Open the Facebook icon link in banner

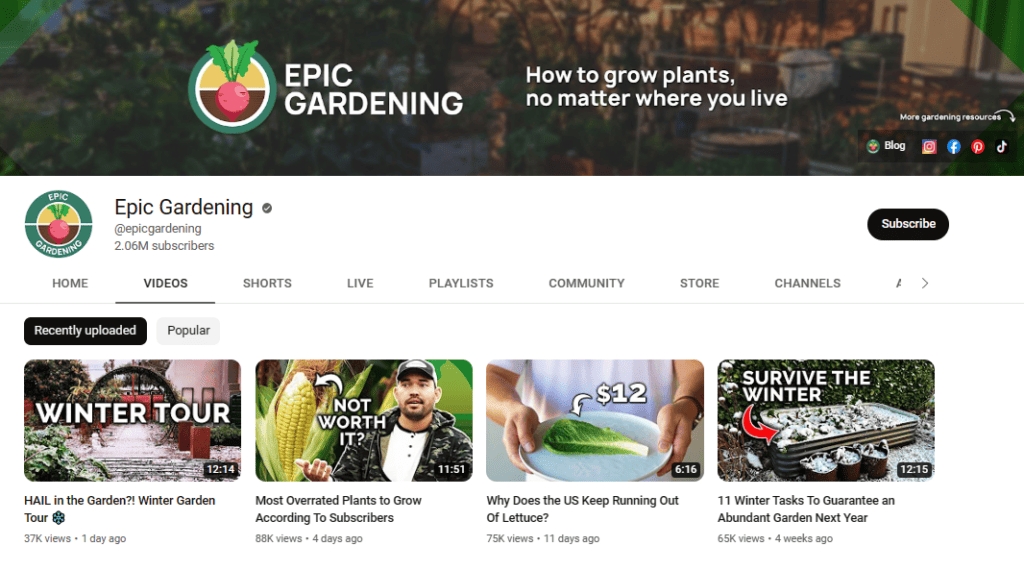953,146
